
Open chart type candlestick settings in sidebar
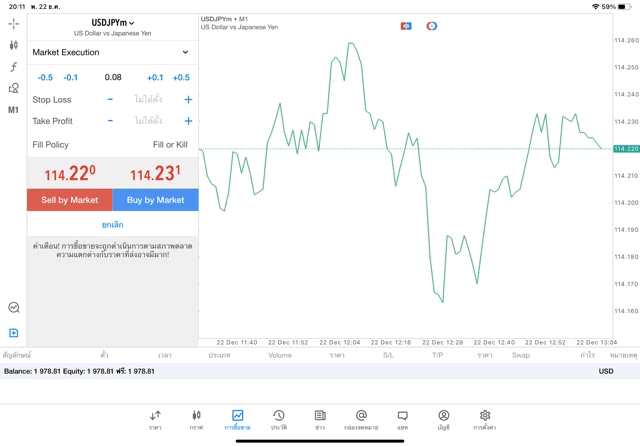tap(13, 45)
